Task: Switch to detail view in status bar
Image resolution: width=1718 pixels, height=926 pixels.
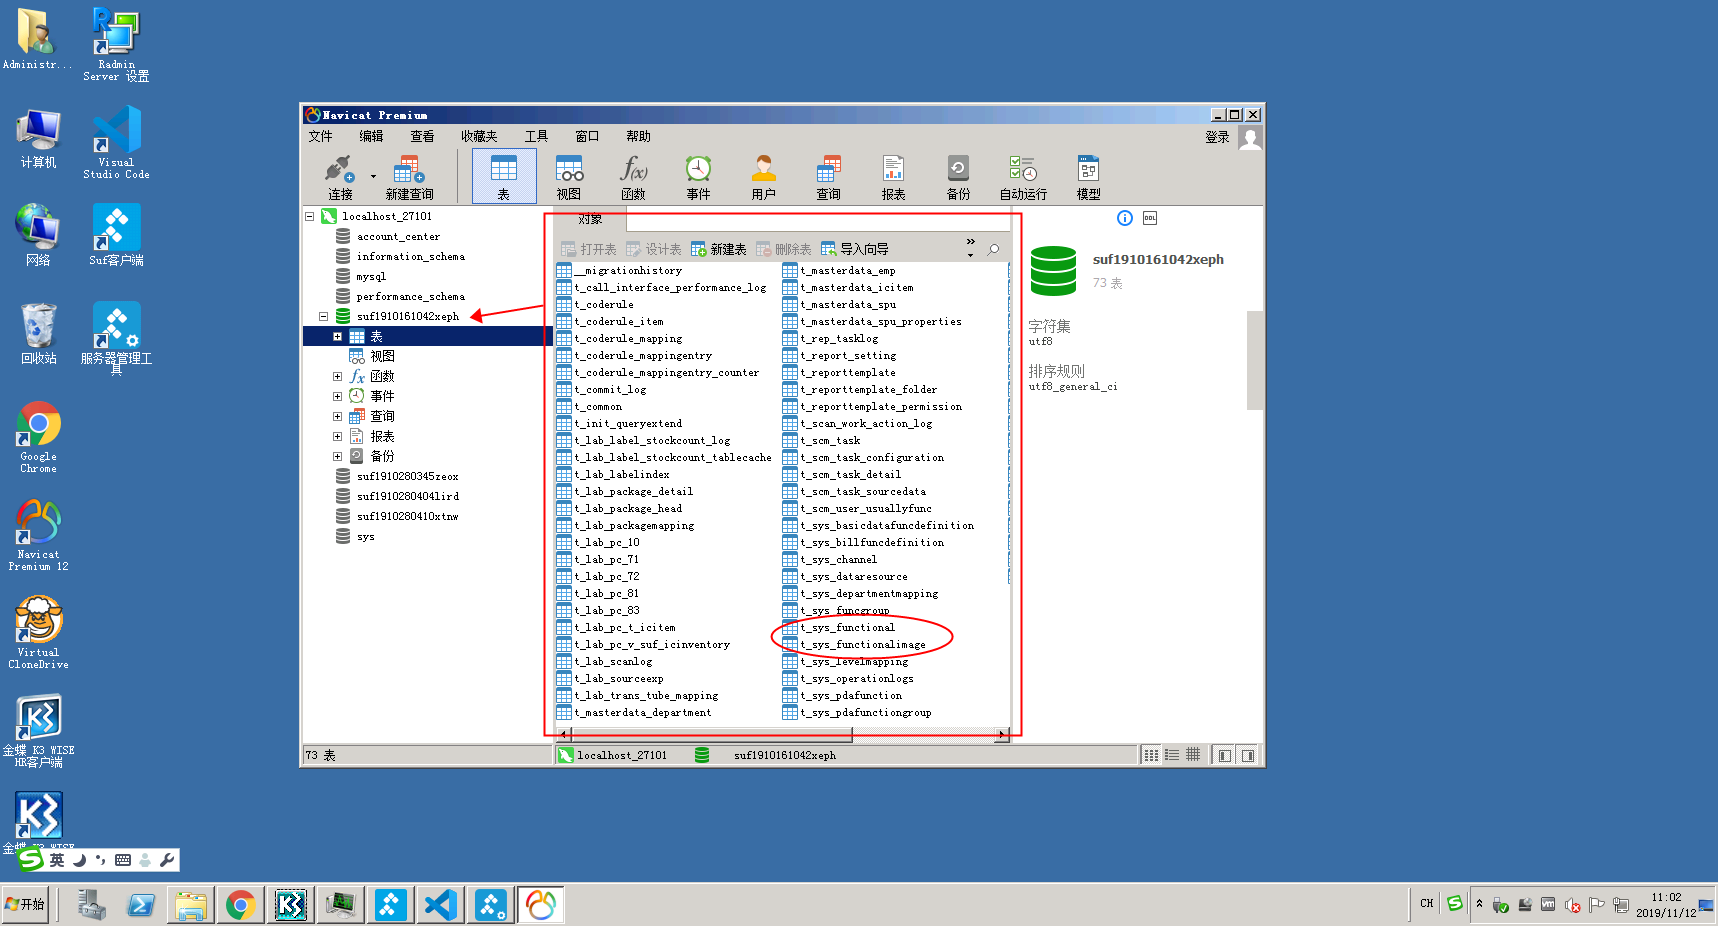Action: pyautogui.click(x=1193, y=755)
